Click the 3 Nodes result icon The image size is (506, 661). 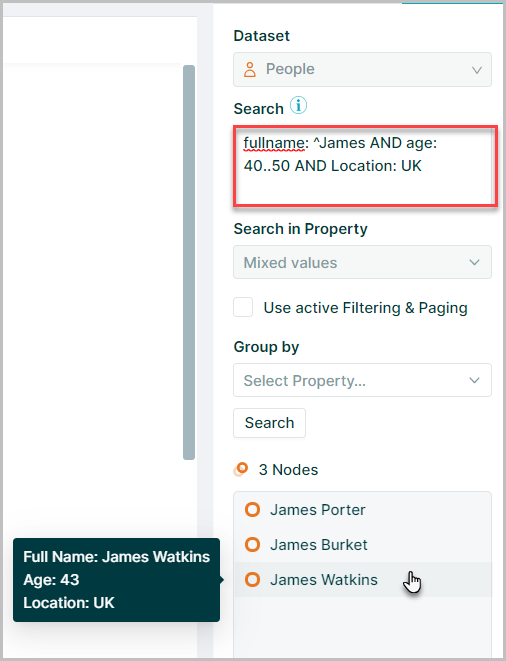pos(241,469)
